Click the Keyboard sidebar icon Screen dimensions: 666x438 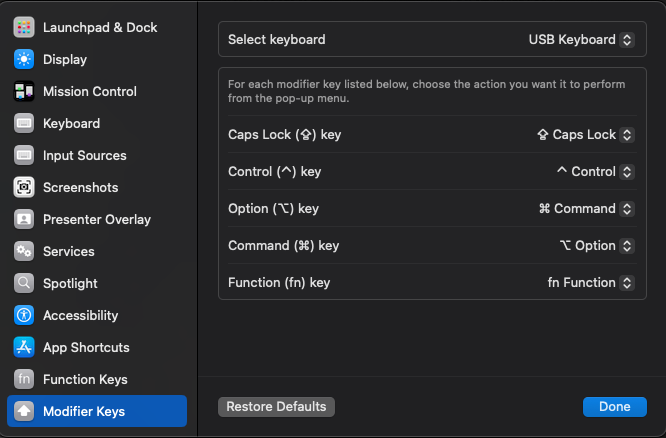(24, 123)
